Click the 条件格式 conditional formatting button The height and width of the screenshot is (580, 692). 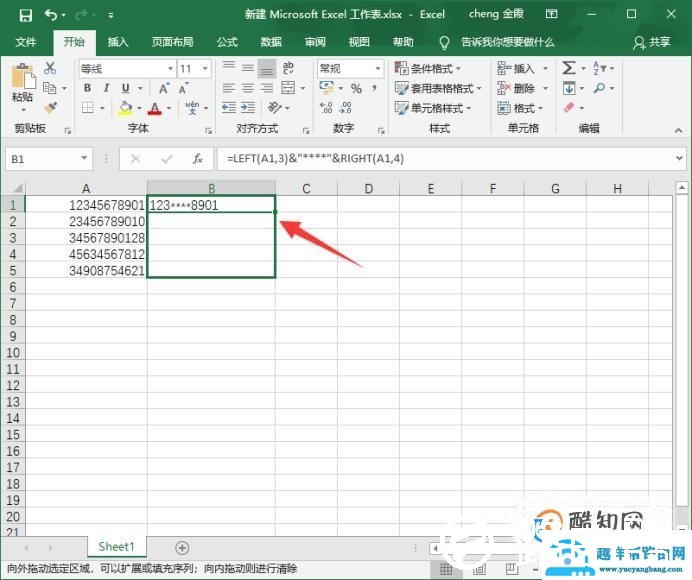(x=438, y=68)
